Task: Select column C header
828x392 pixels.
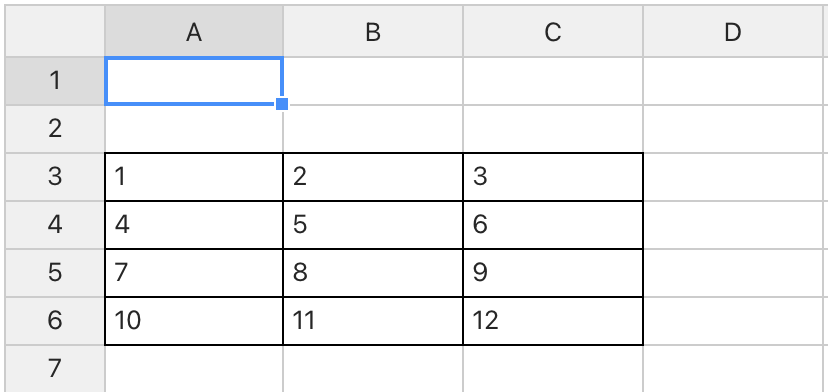Action: 553,31
